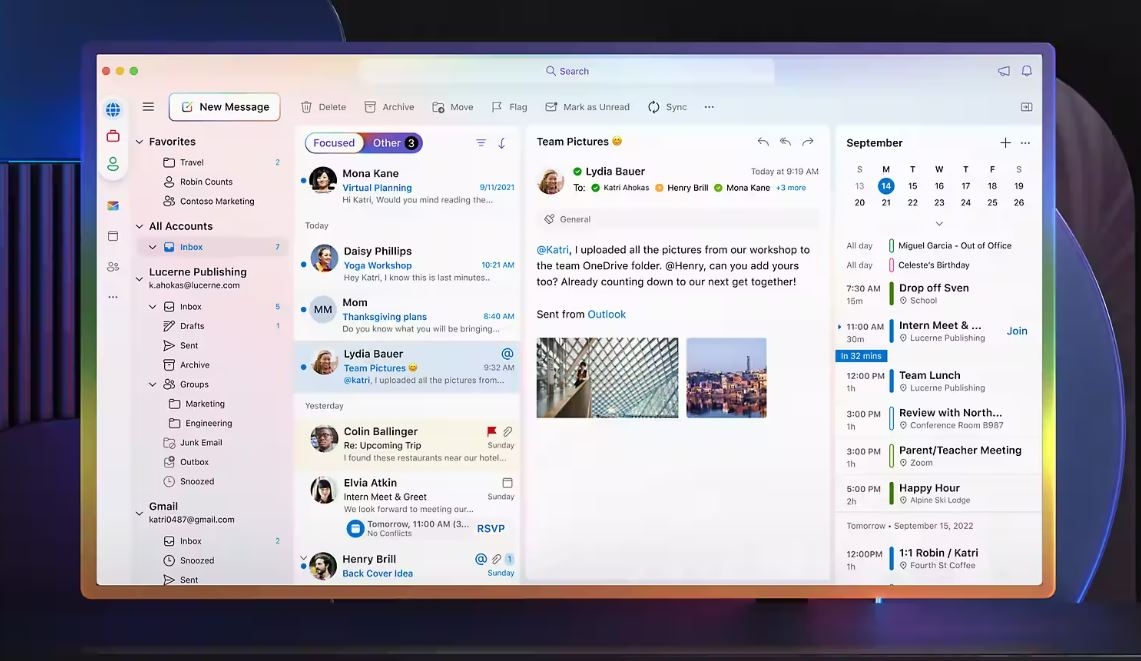This screenshot has height=661, width=1141.
Task: Open the People contacts icon in sidebar
Action: (x=113, y=267)
